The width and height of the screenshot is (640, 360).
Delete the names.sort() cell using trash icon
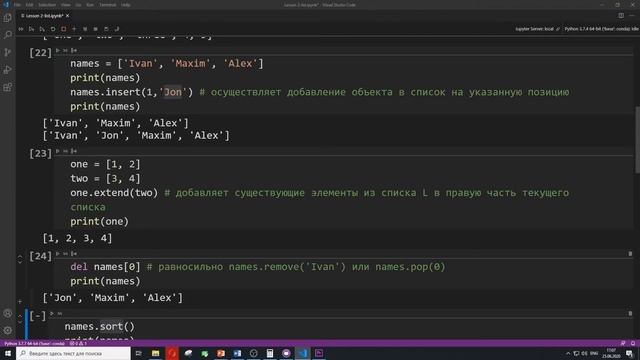click(630, 313)
